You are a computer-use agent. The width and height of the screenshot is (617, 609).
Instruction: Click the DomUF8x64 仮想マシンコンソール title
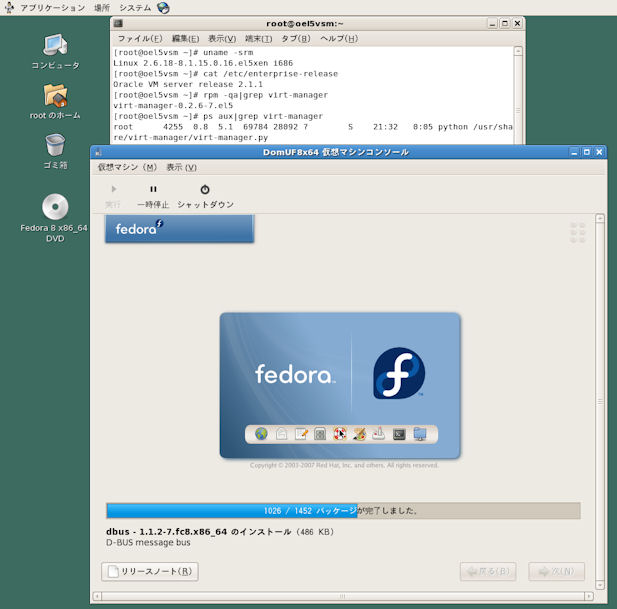(336, 152)
